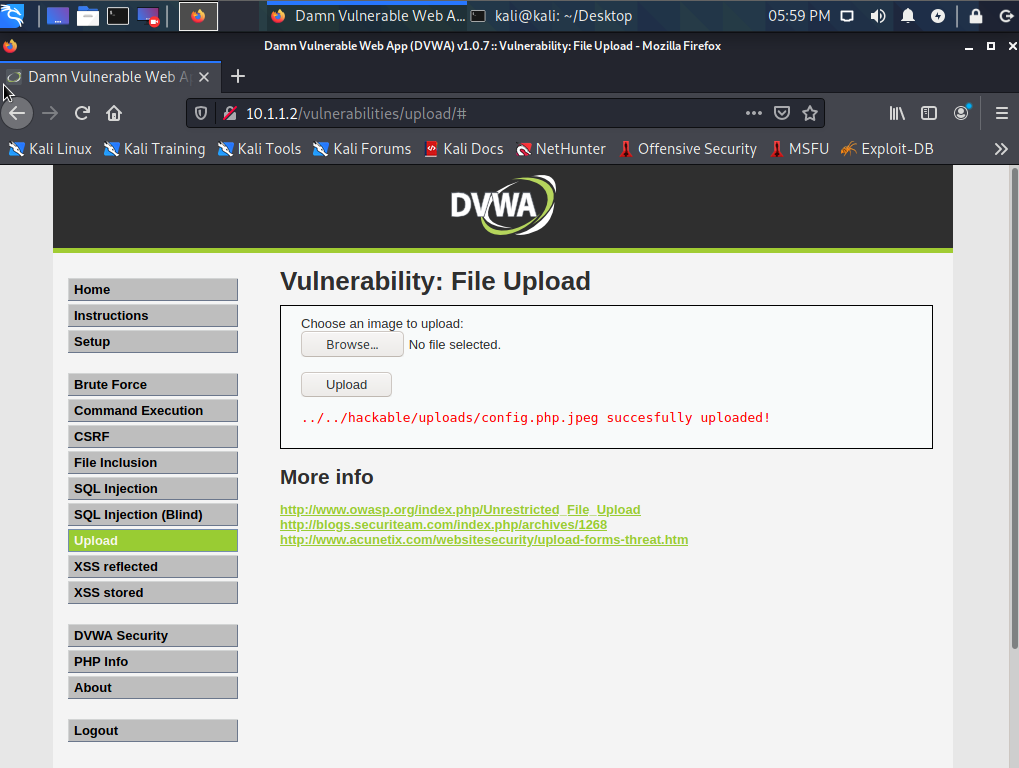The height and width of the screenshot is (768, 1019).
Task: Click the tracking protection shield icon
Action: pos(201,113)
